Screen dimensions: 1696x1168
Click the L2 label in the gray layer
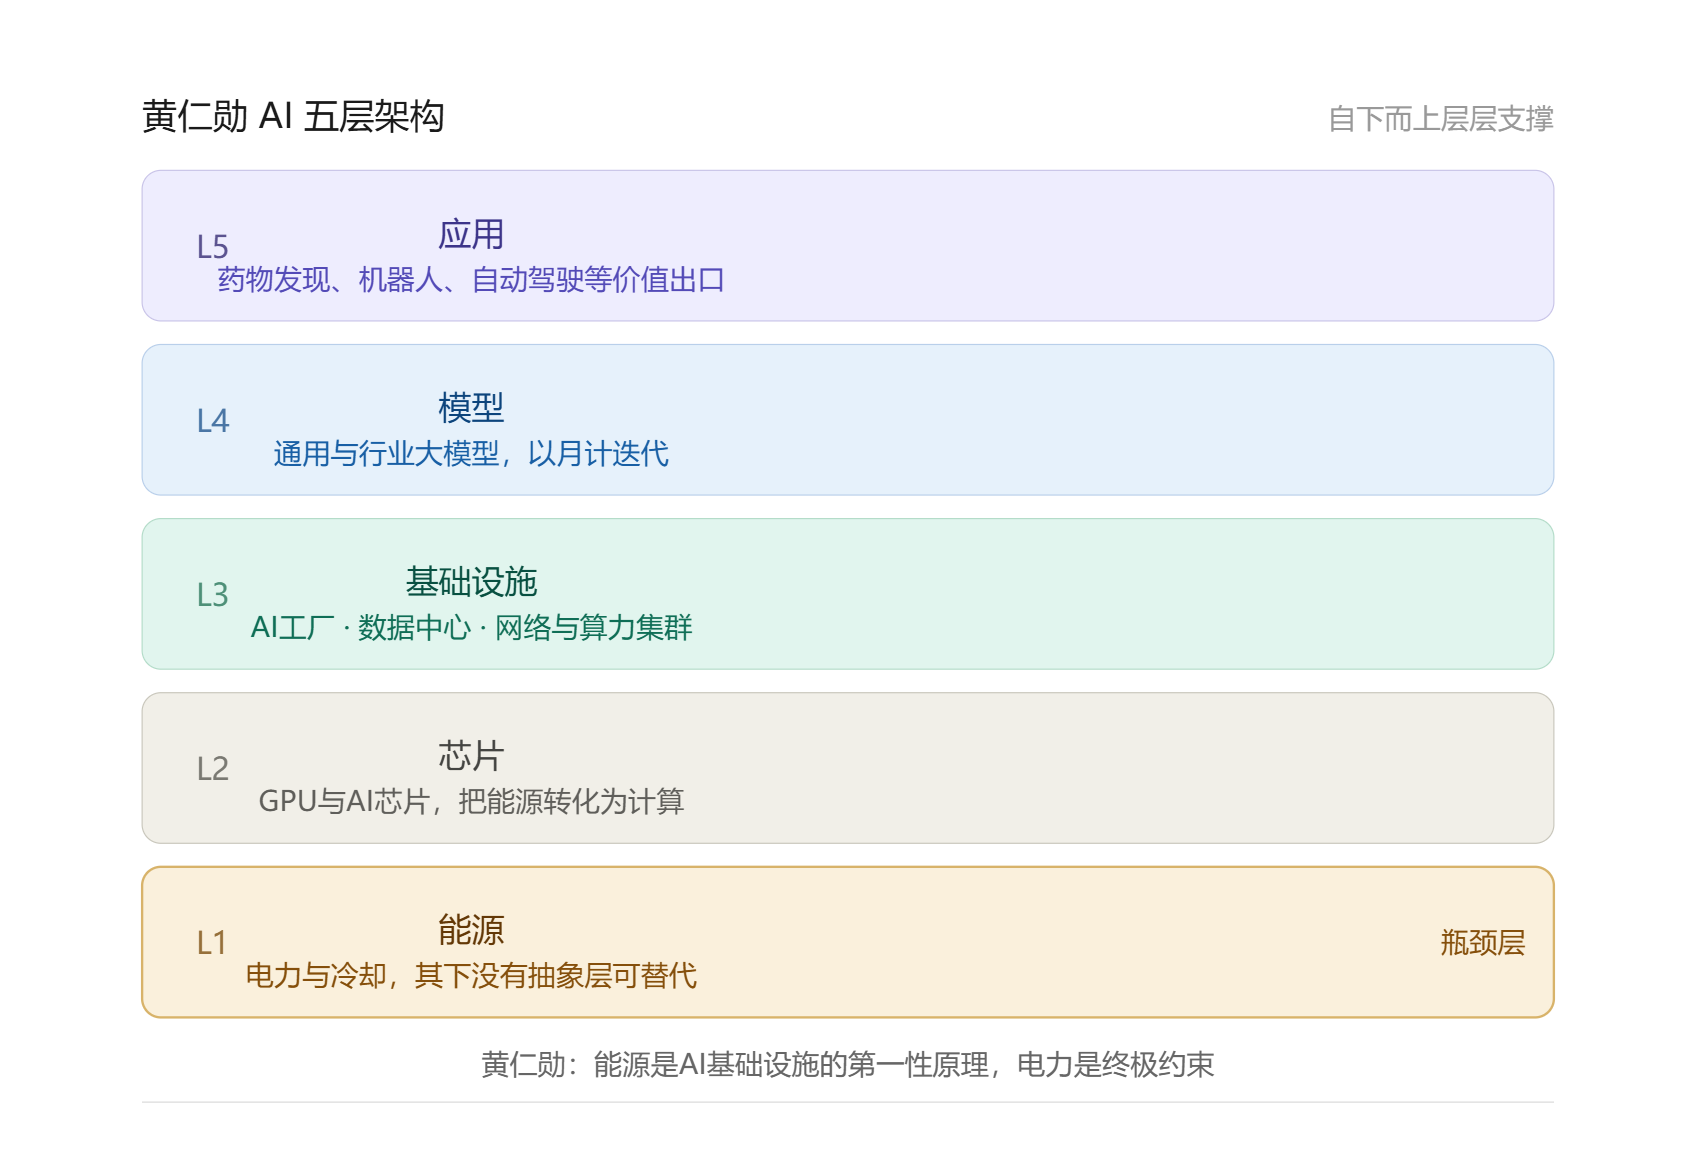pyautogui.click(x=212, y=768)
